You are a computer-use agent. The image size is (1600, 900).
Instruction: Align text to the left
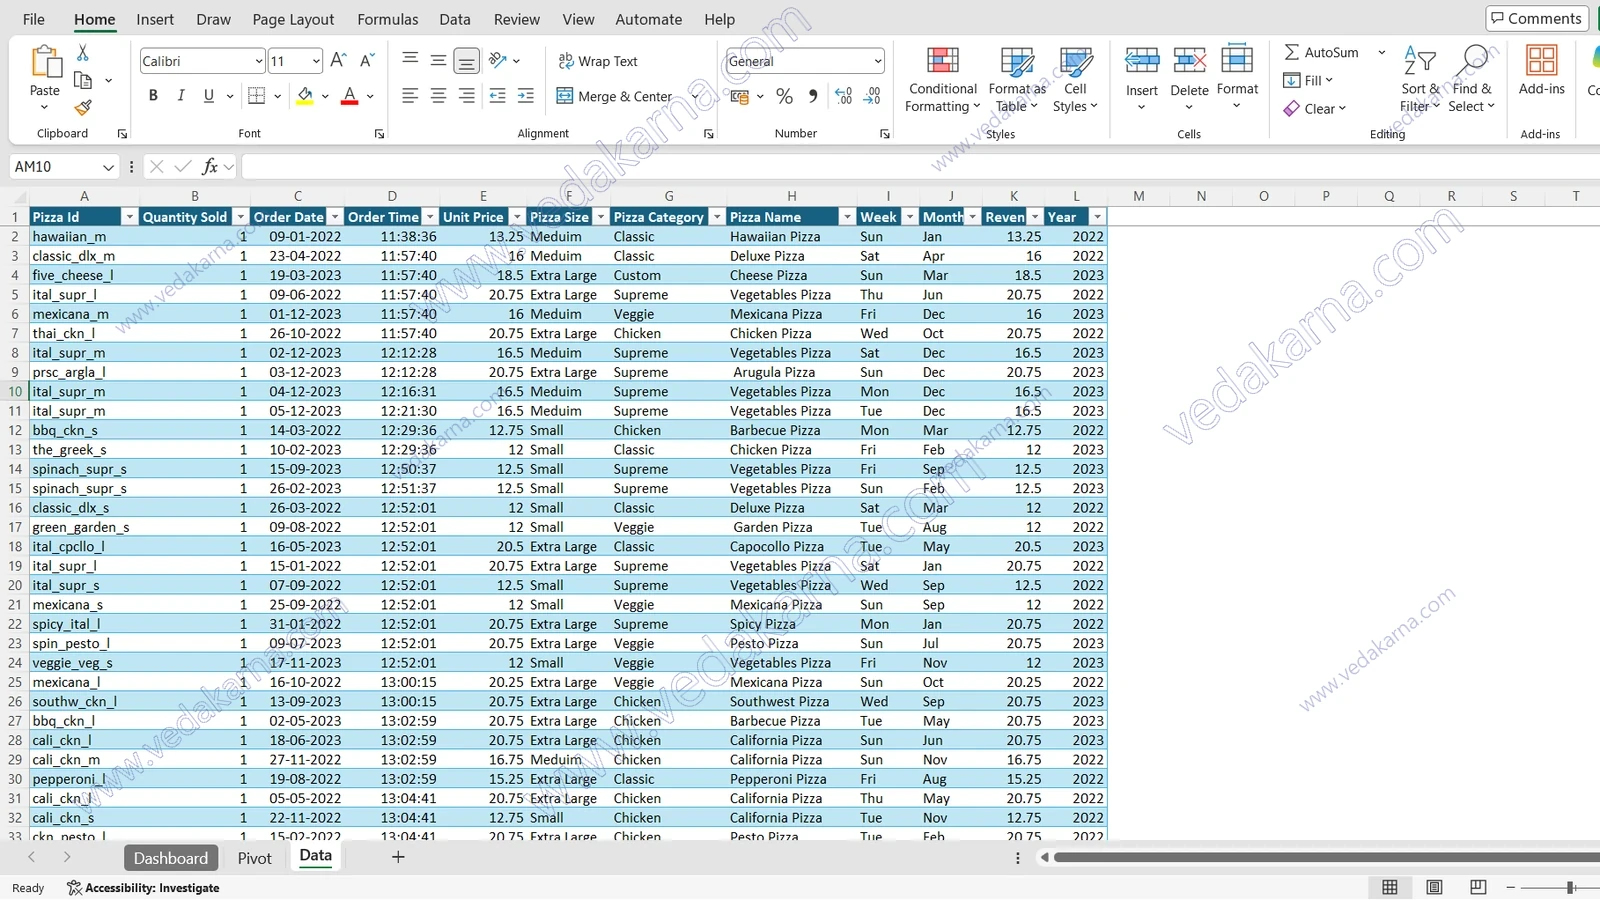(410, 96)
